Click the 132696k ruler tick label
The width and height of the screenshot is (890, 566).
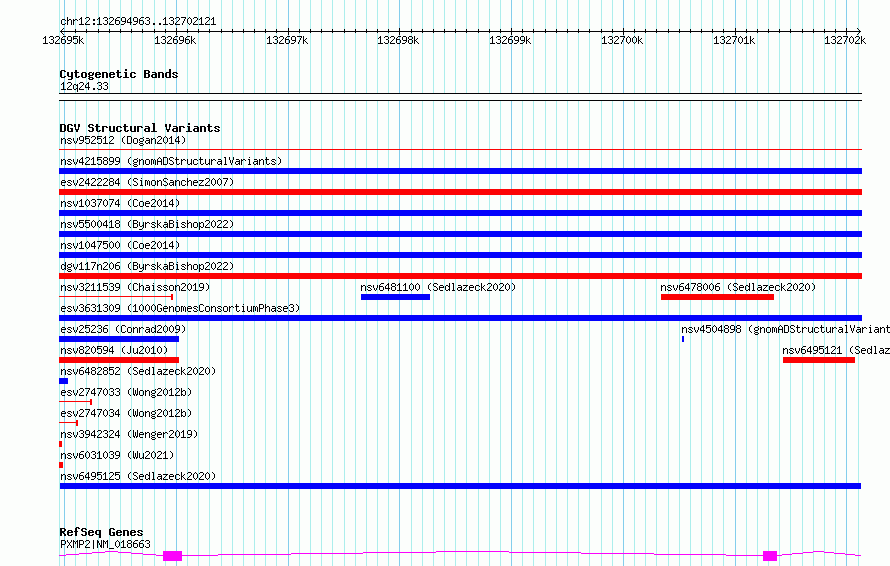click(x=175, y=40)
